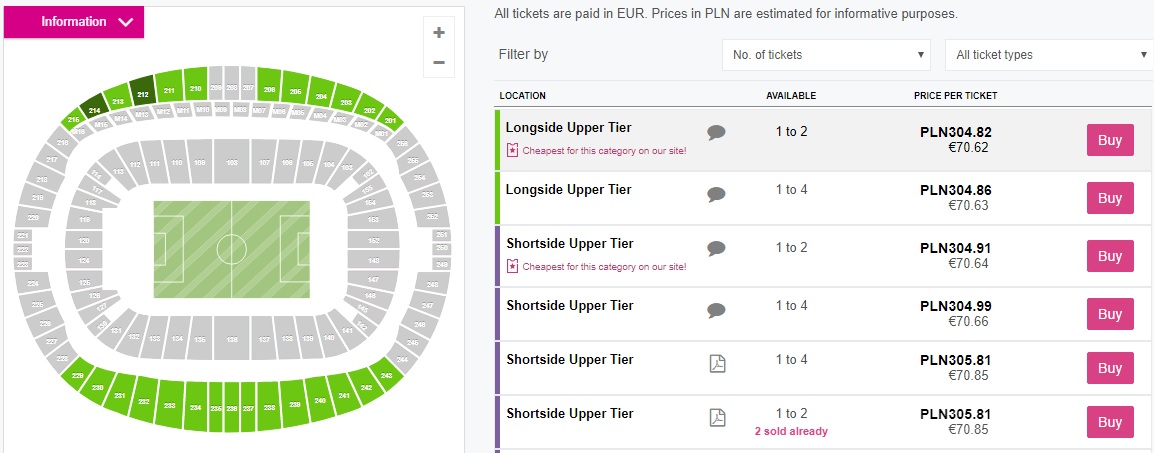The width and height of the screenshot is (1154, 453).
Task: Buy the €70.66 Shortside Upper Tier ticket
Action: 1110,314
